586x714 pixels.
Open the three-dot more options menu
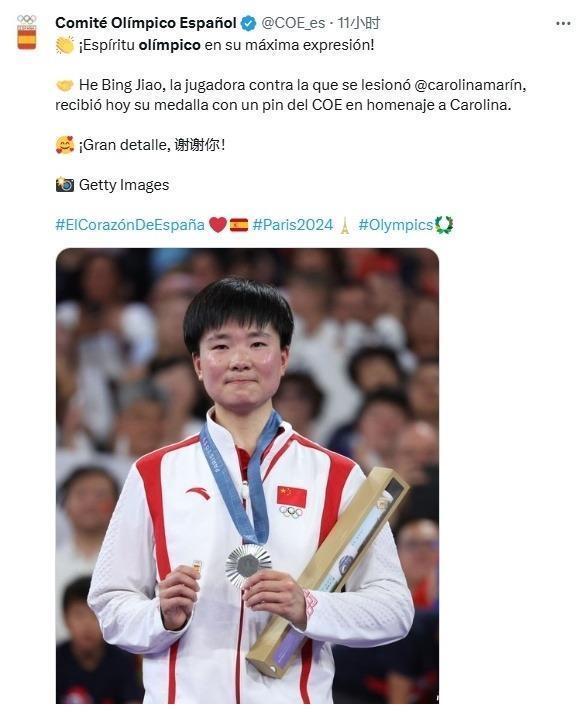click(x=563, y=23)
